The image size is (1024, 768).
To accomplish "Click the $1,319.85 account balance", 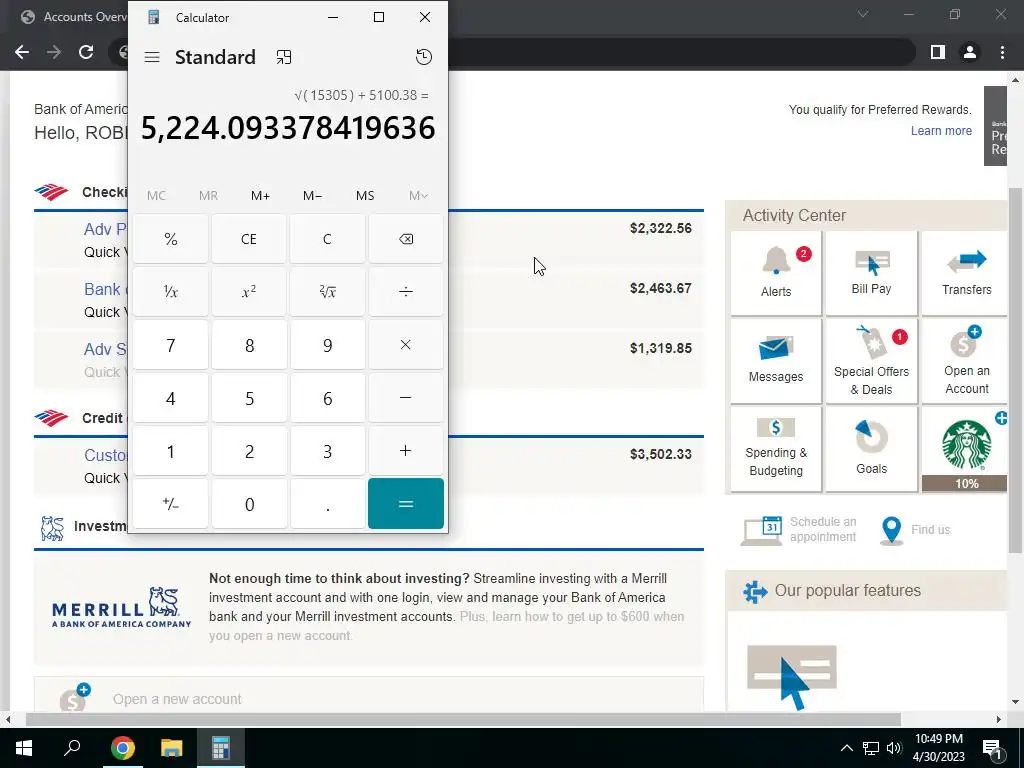I will coord(660,348).
